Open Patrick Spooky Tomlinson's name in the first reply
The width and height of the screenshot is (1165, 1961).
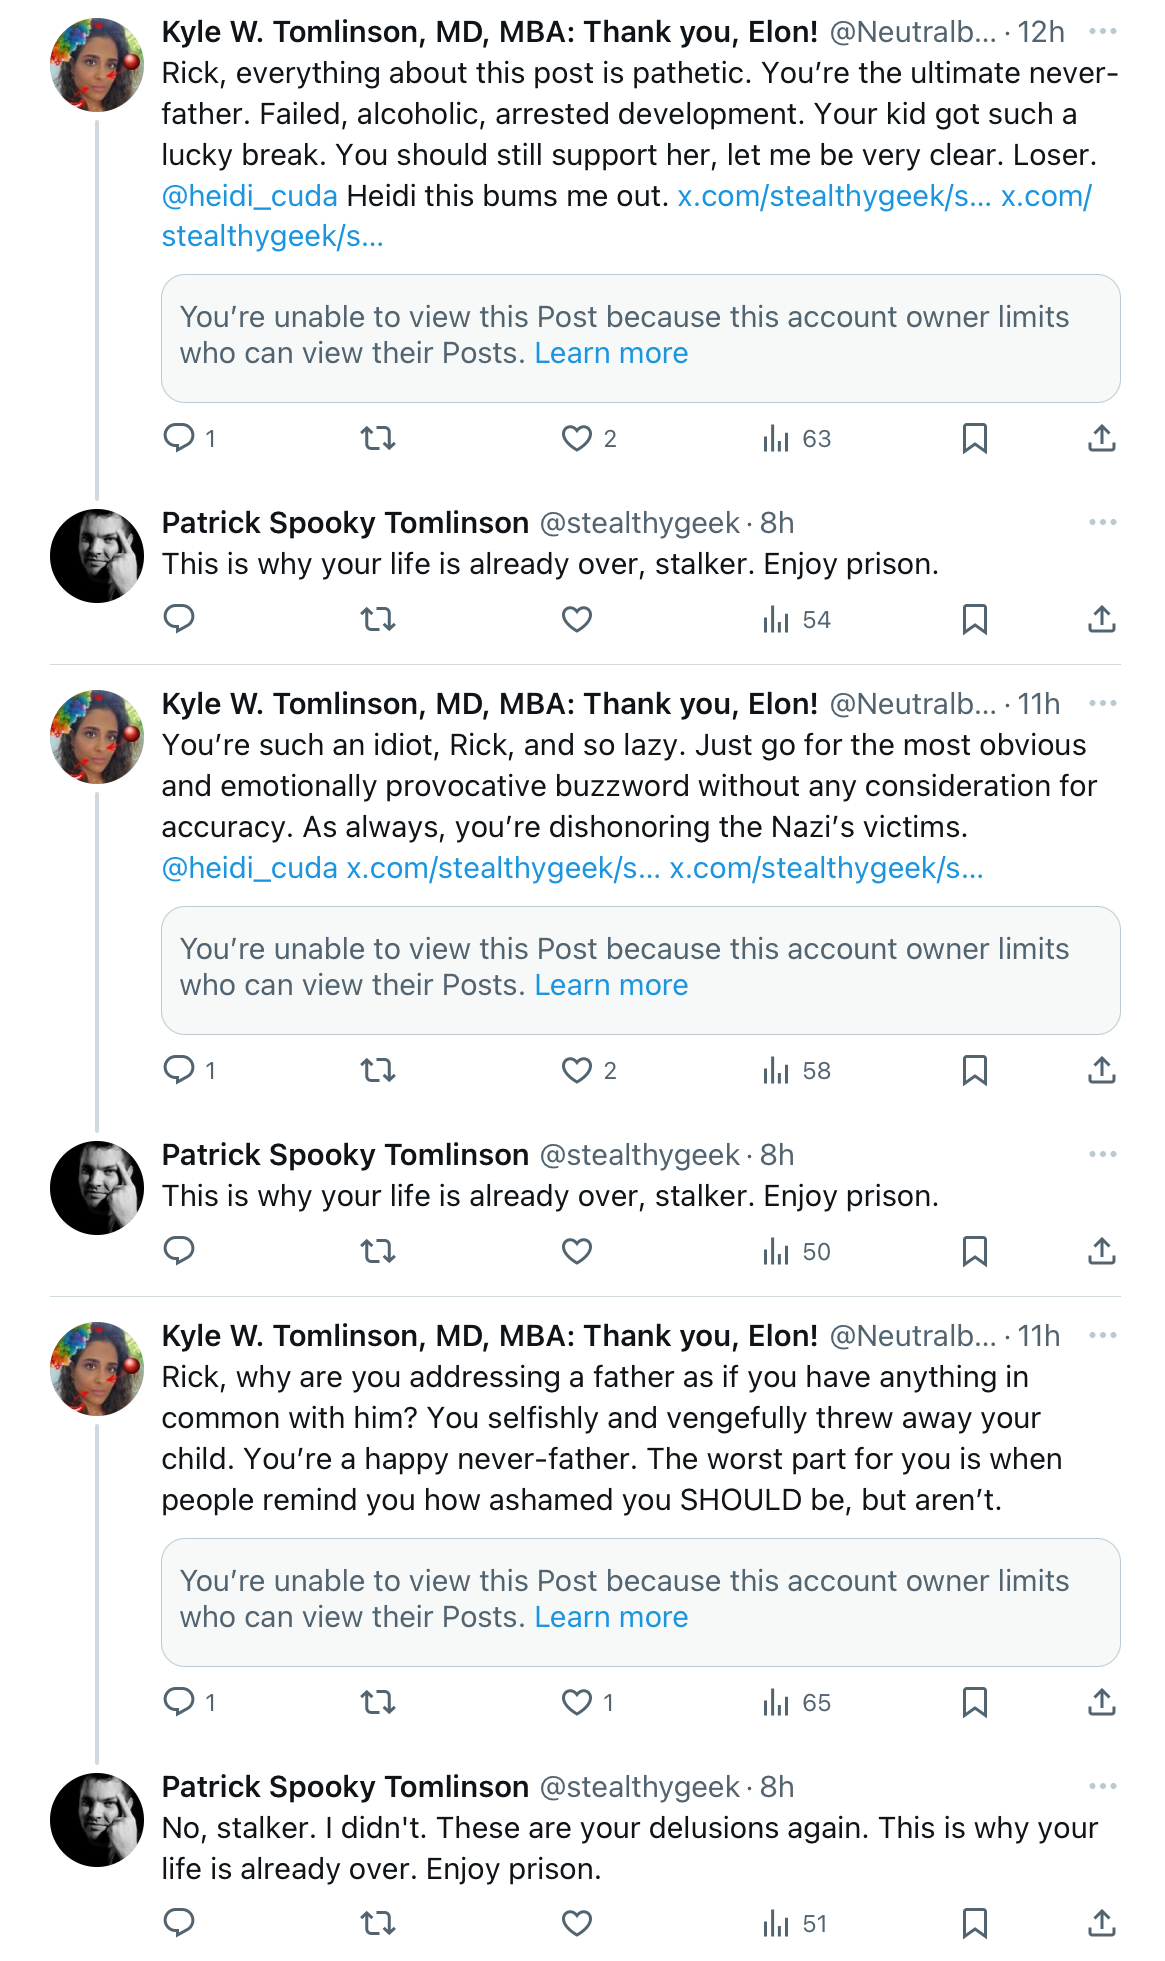(x=345, y=522)
